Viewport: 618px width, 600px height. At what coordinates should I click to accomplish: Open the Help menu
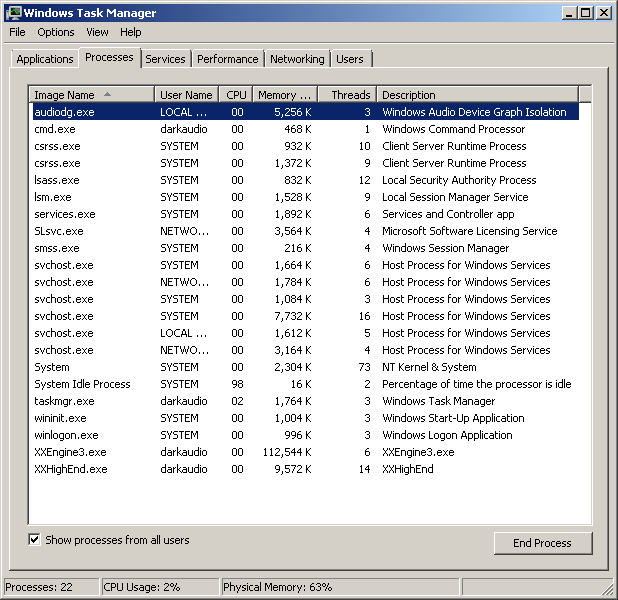130,32
